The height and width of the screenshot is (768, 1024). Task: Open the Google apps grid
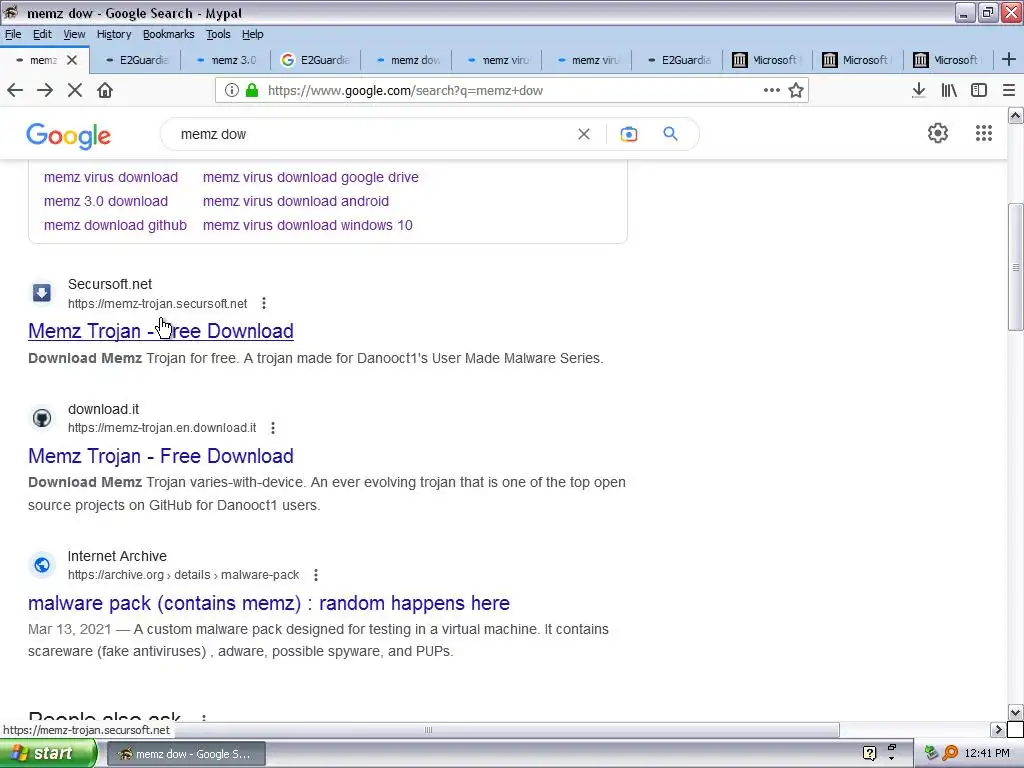tap(984, 133)
